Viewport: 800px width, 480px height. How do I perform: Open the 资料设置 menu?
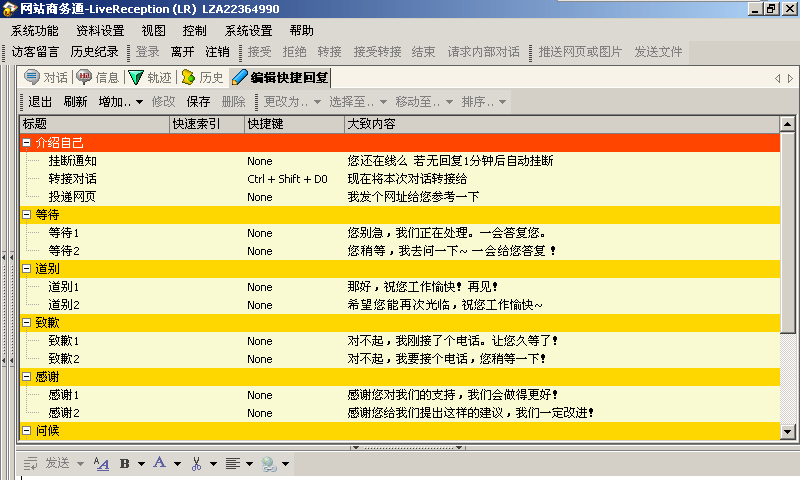click(x=100, y=31)
